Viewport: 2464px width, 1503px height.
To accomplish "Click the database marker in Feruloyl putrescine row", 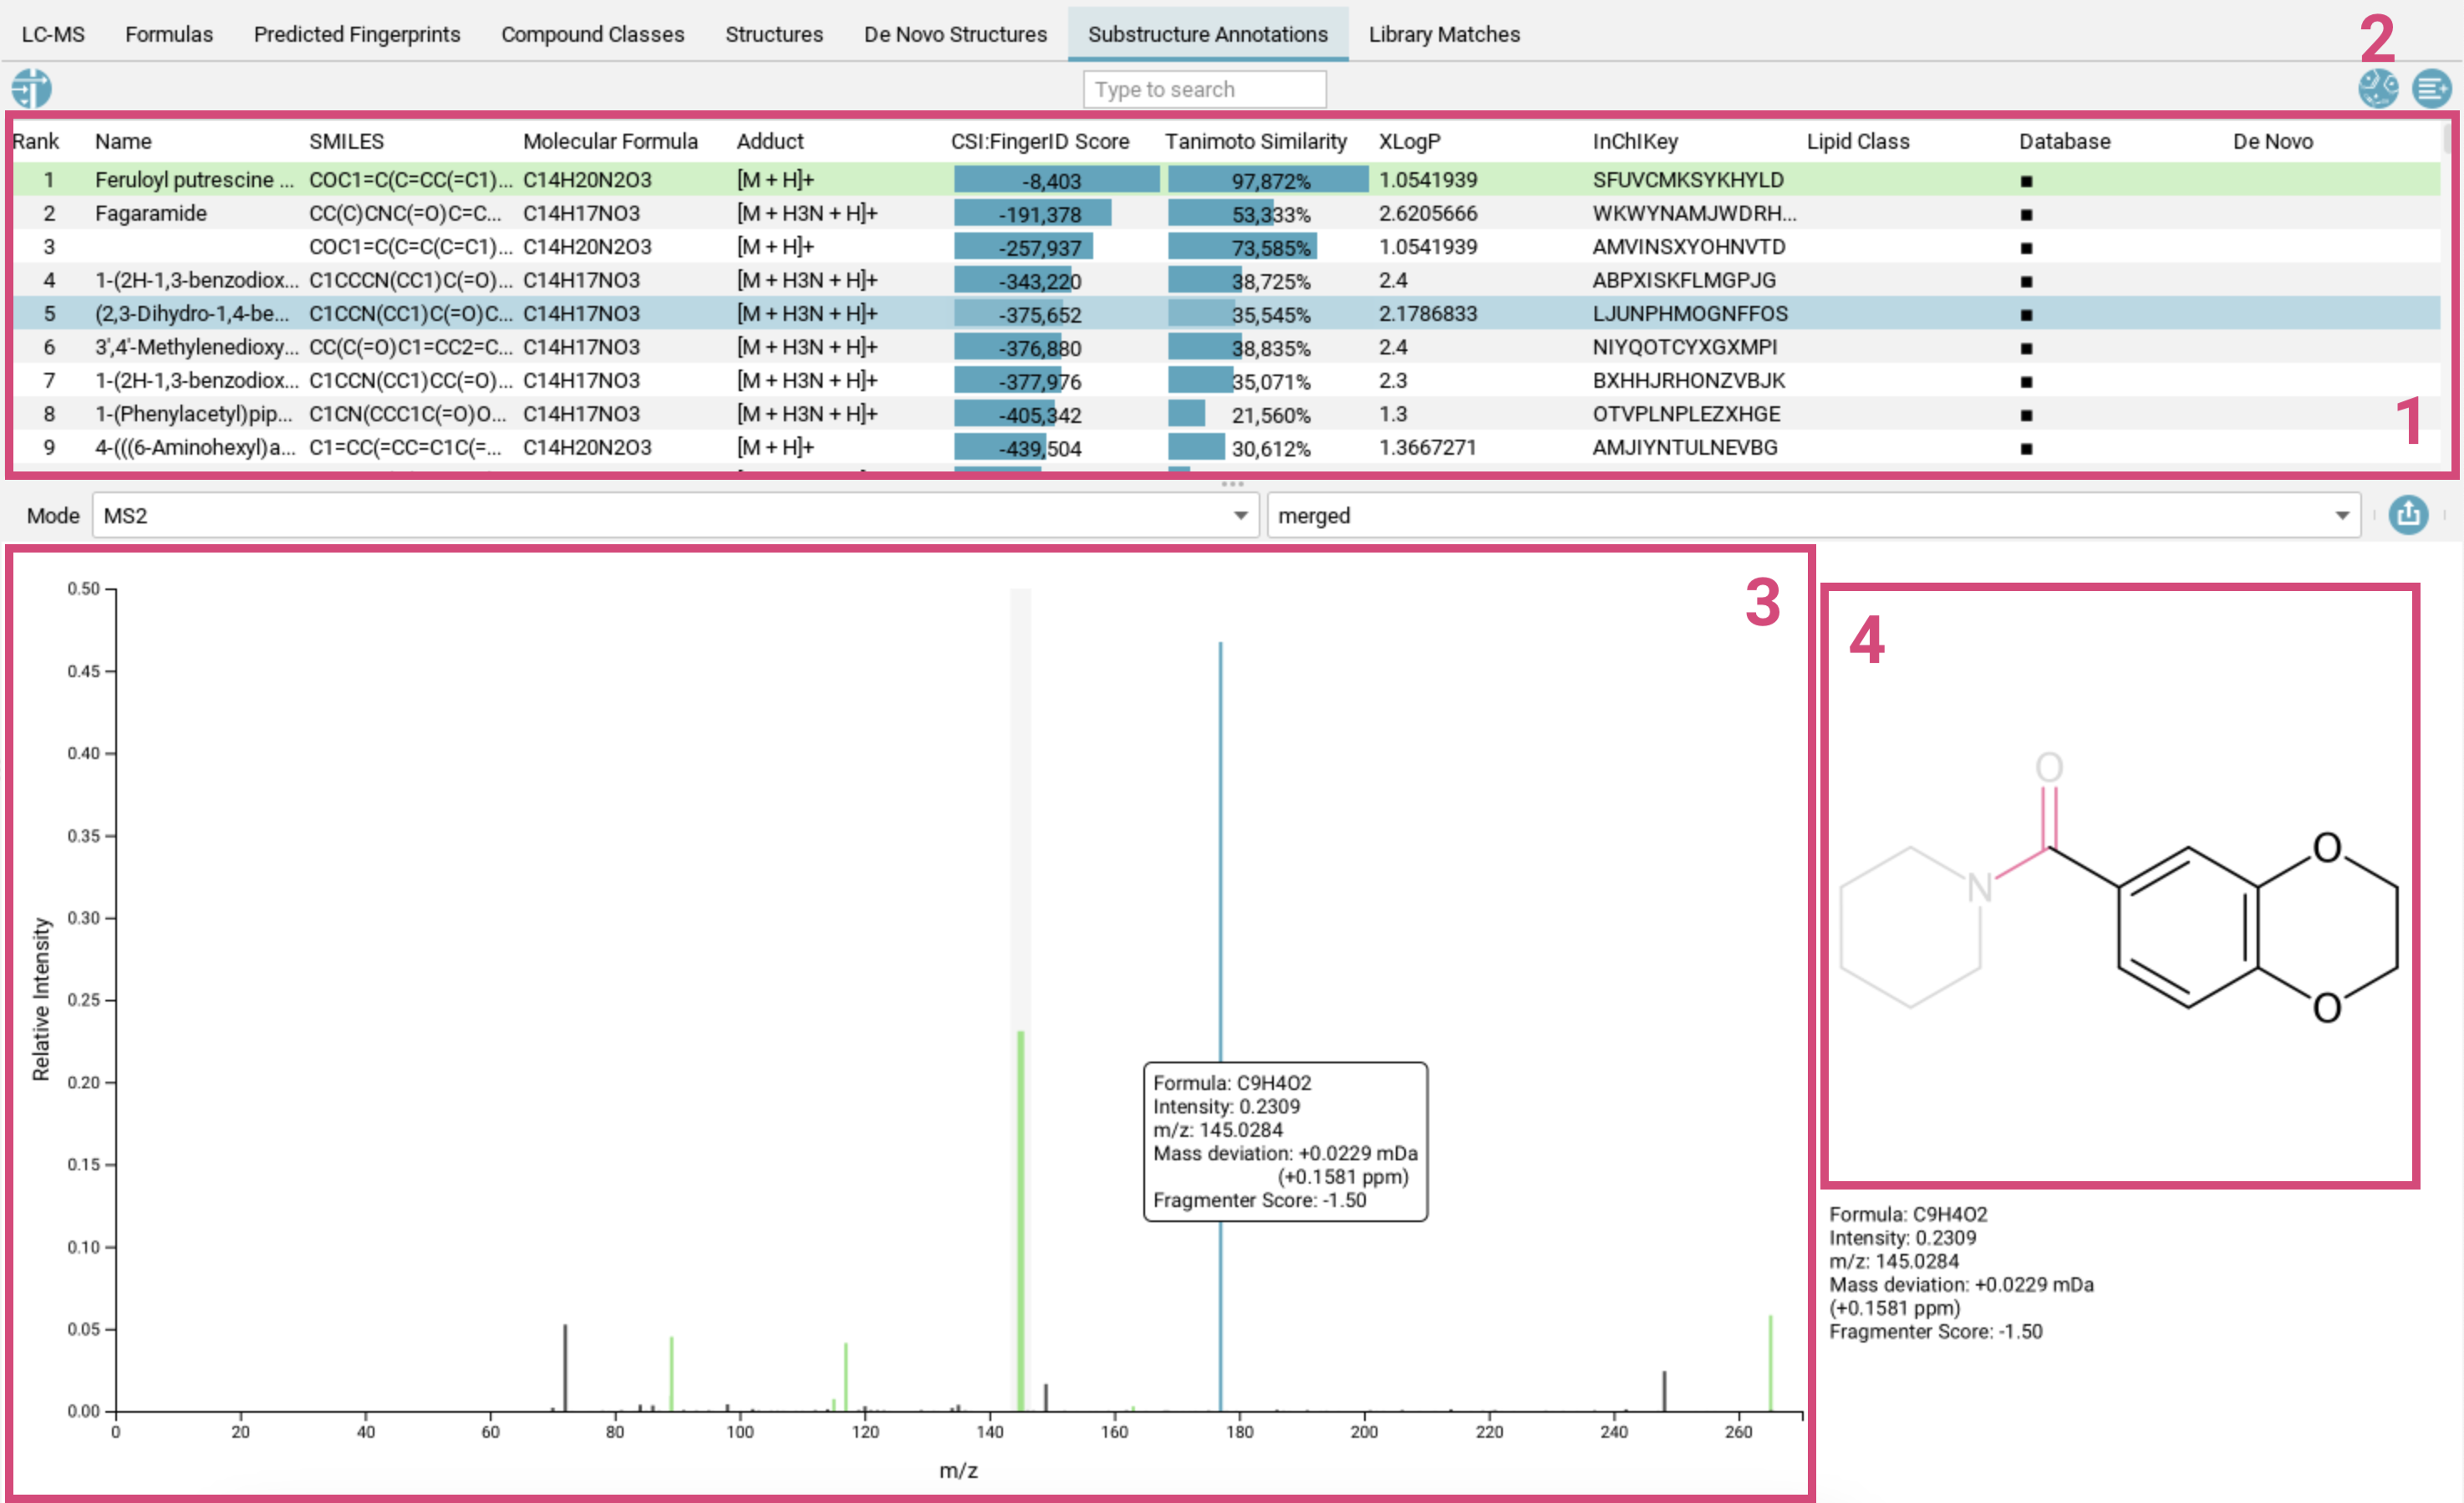I will 2026,181.
